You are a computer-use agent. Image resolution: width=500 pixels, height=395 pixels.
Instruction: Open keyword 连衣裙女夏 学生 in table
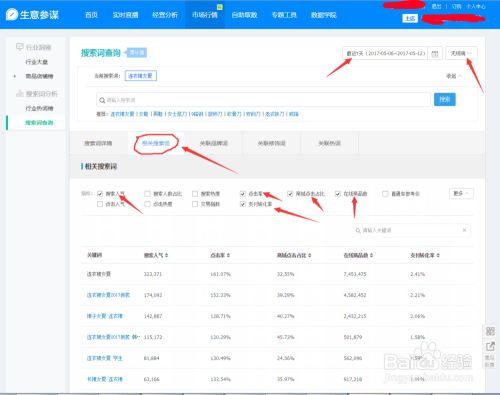[105, 358]
